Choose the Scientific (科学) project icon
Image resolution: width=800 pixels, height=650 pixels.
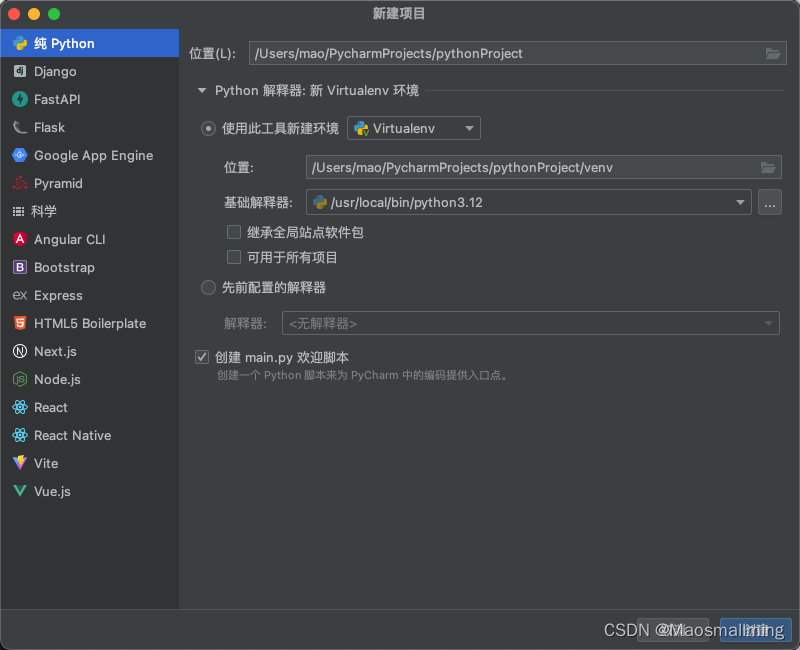tap(18, 211)
